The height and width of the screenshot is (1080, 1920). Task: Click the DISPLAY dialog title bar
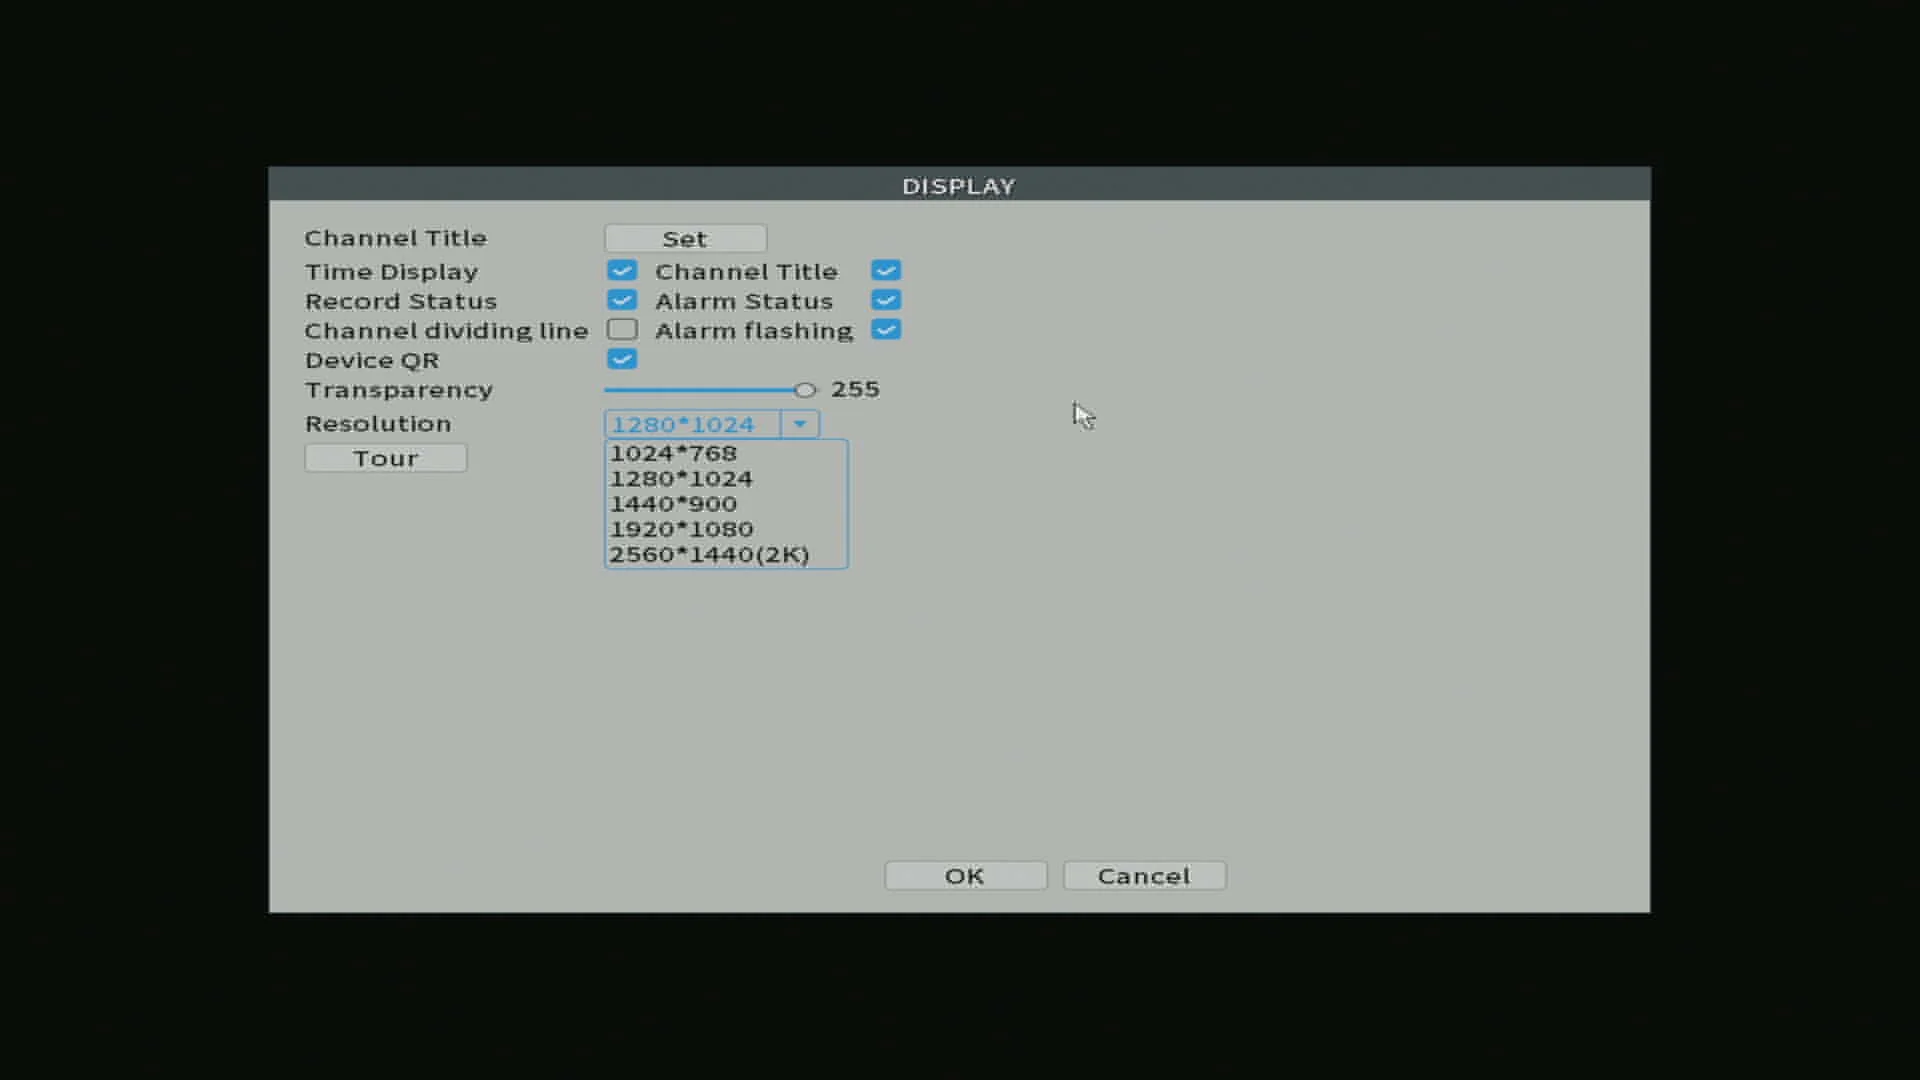point(958,186)
